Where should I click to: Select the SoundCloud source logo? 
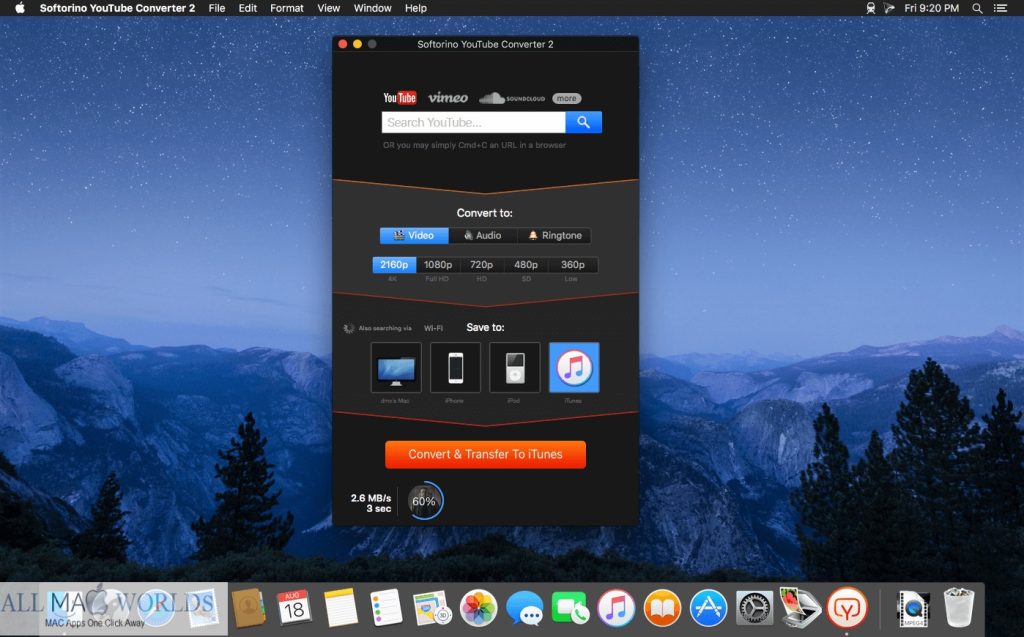tap(512, 98)
